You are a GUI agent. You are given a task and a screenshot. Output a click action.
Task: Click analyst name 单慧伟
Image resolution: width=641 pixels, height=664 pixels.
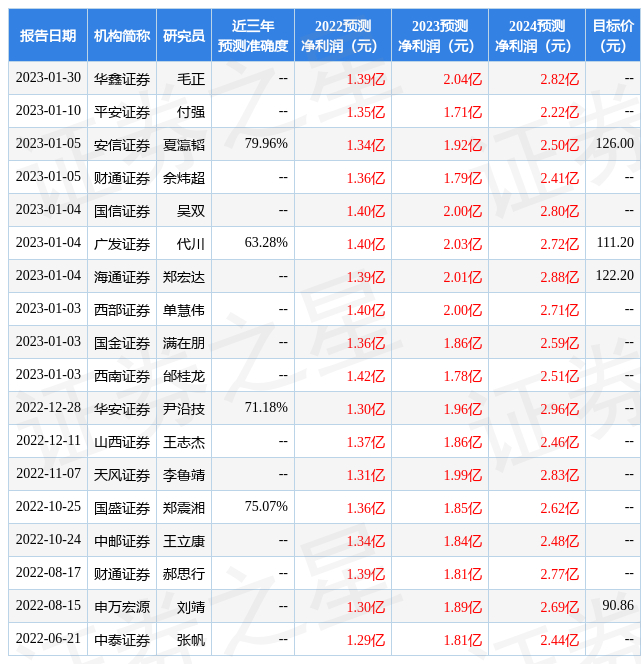pyautogui.click(x=184, y=310)
